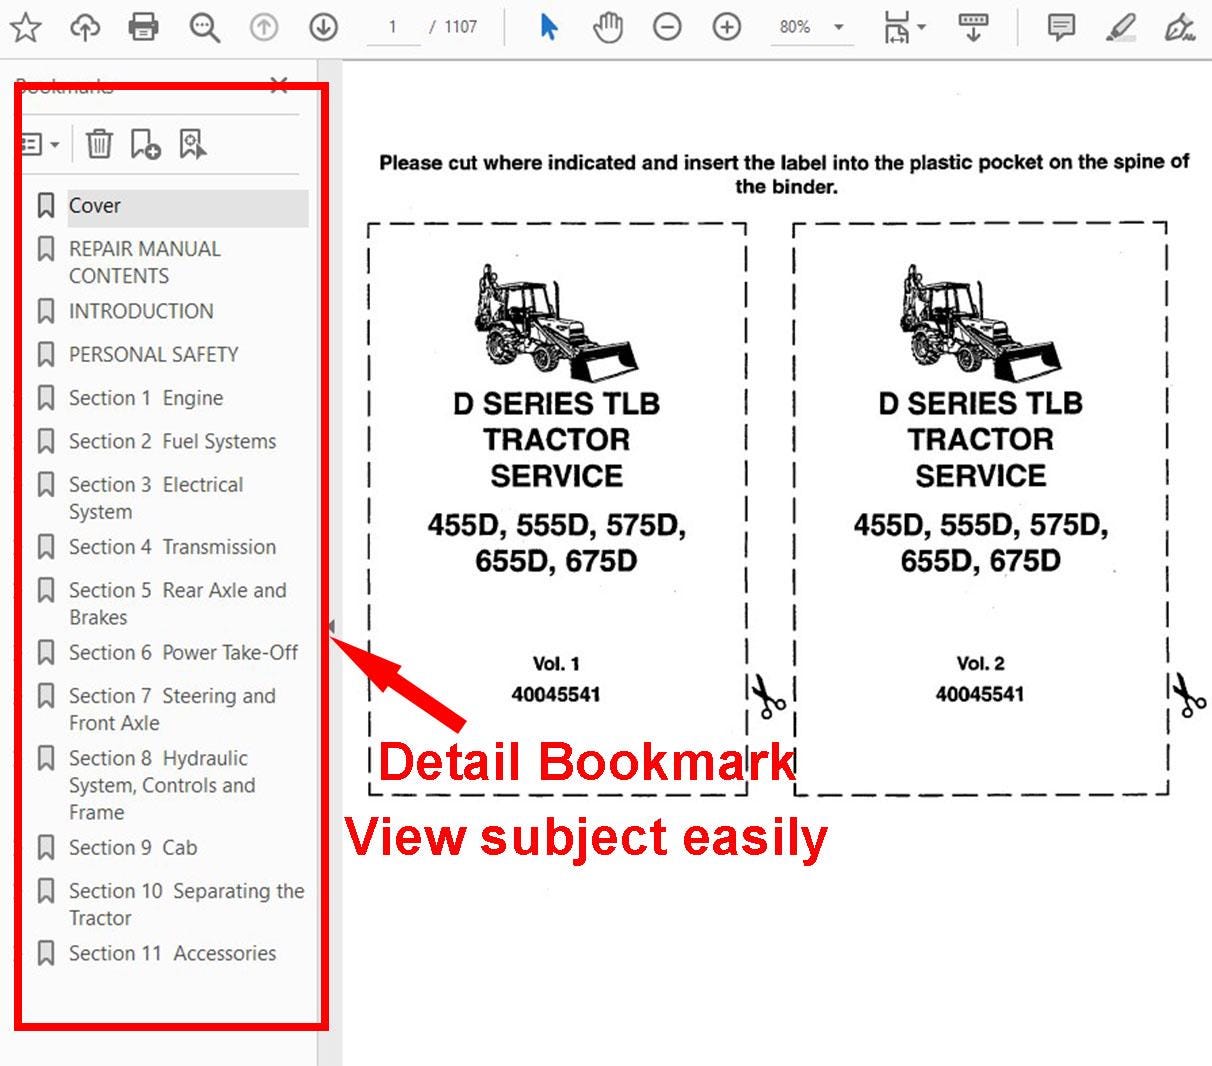Jump to Section 9 Cab bookmark
Image resolution: width=1212 pixels, height=1066 pixels.
coord(133,848)
